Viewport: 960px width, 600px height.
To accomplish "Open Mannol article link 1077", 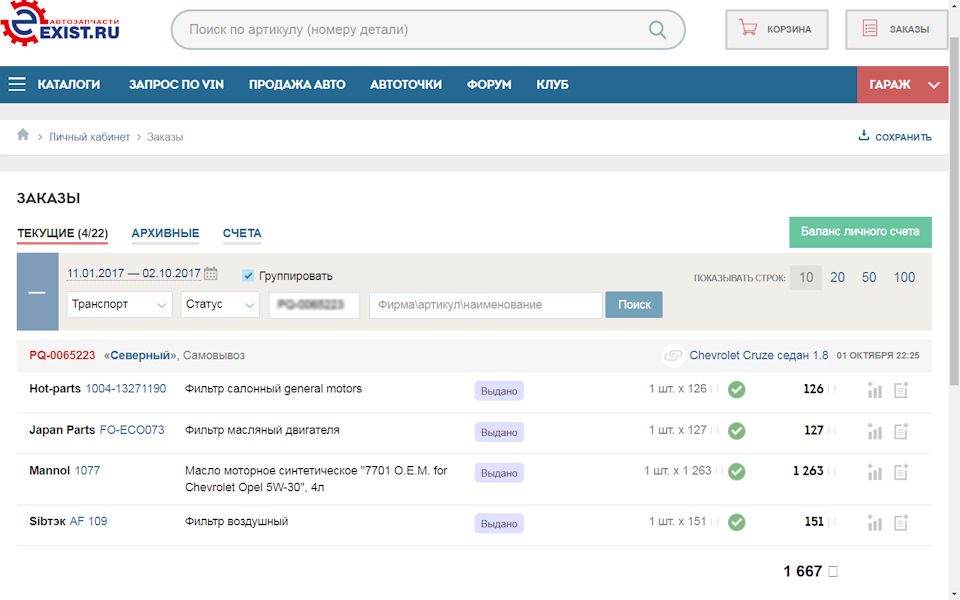I will 87,470.
